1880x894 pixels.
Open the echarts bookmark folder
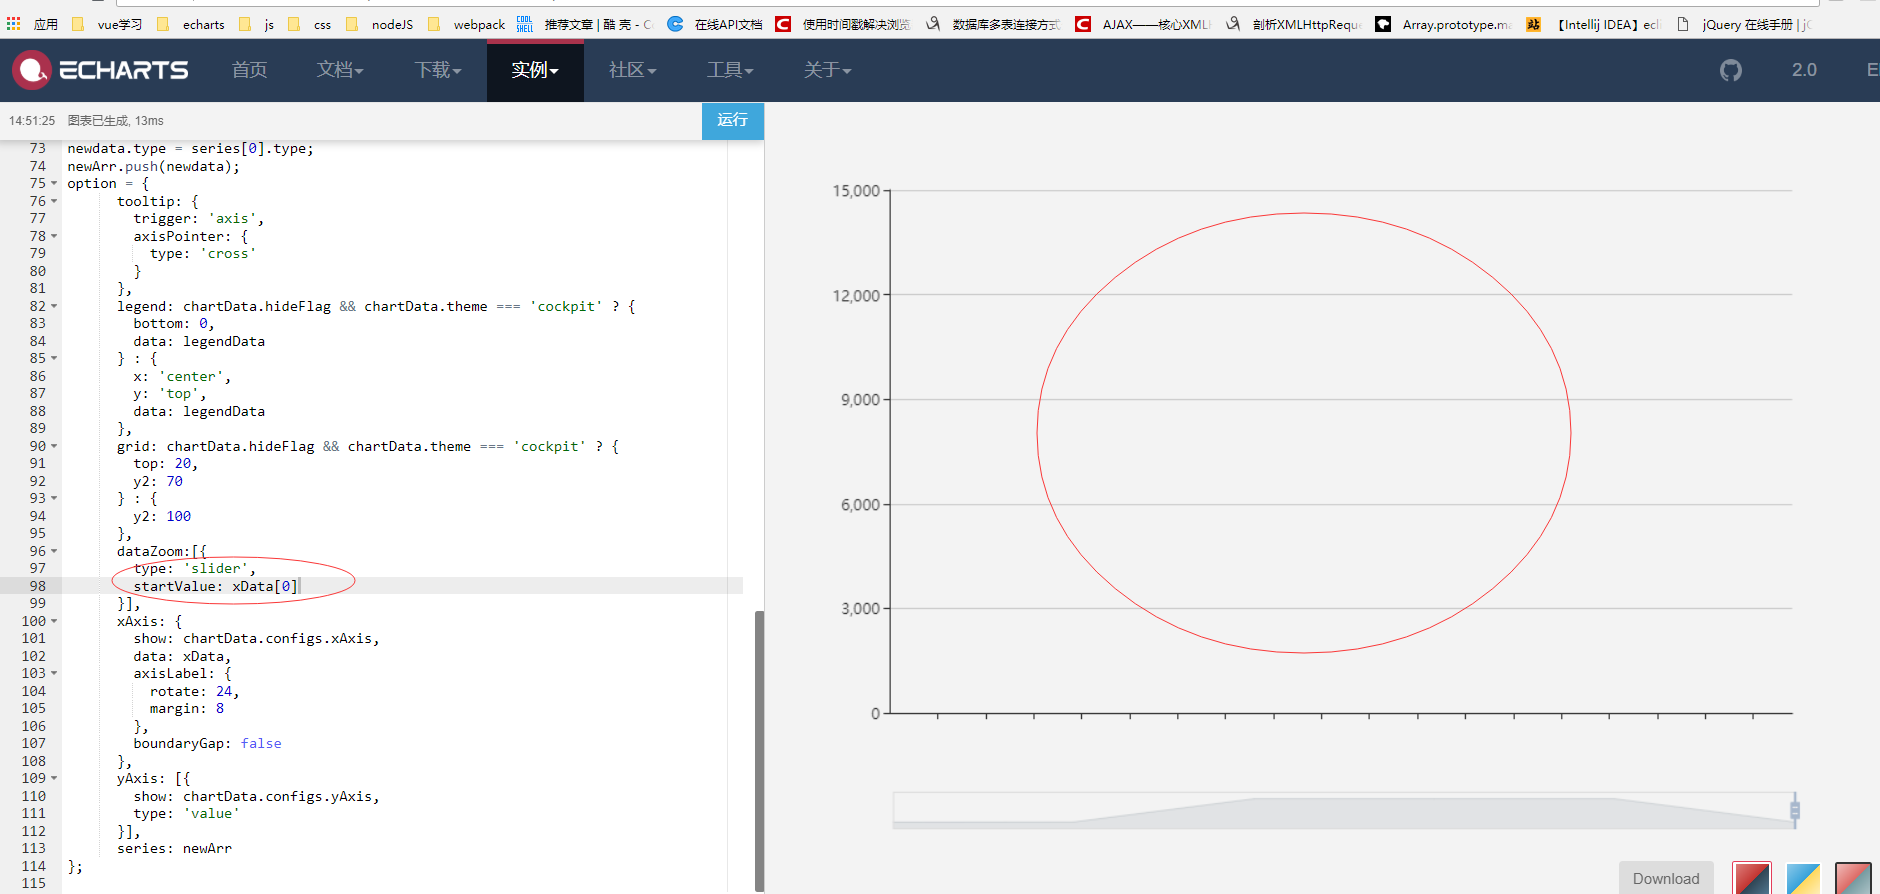coord(192,24)
